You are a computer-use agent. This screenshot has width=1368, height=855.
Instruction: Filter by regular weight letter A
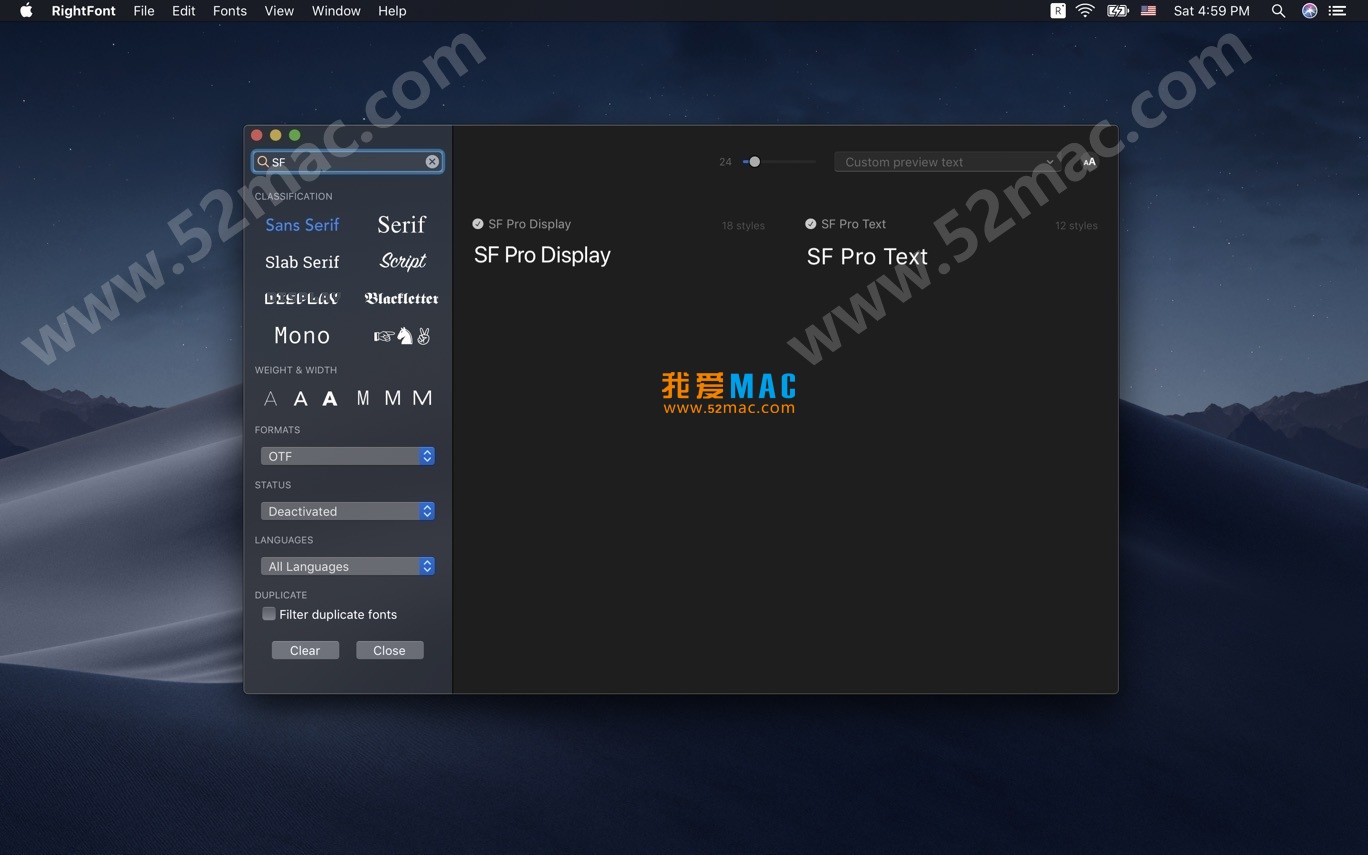pos(300,399)
